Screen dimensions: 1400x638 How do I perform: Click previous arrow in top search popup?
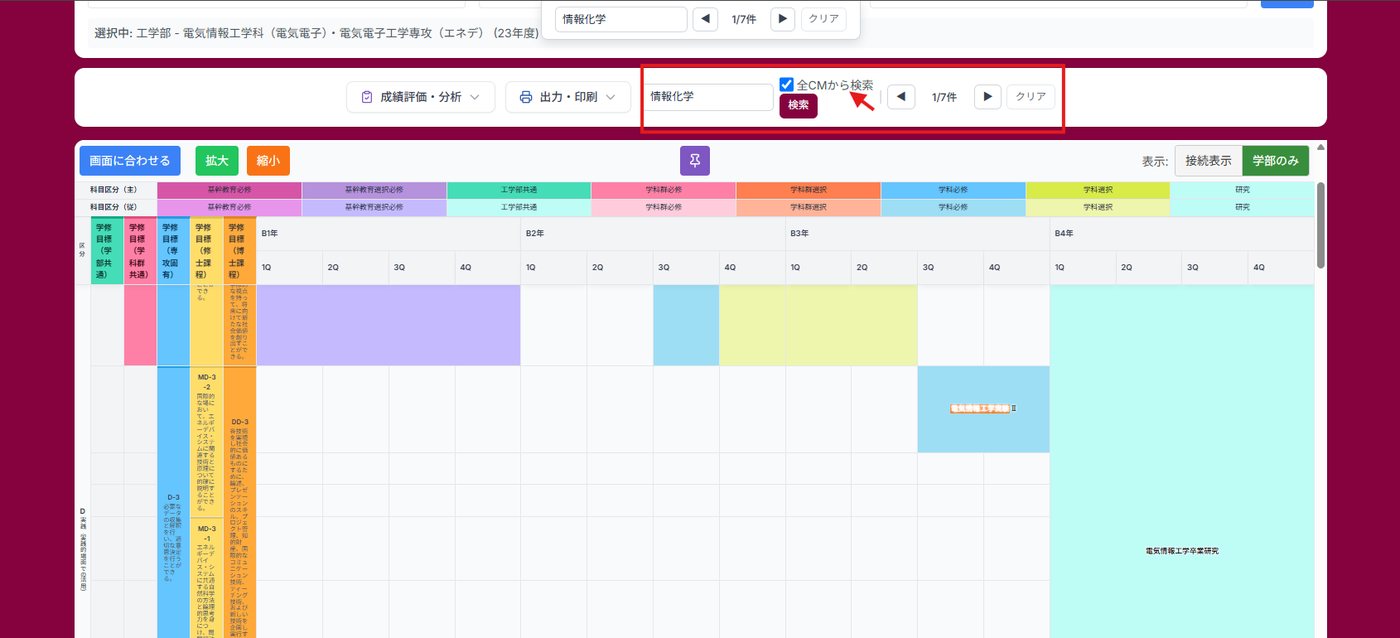pyautogui.click(x=705, y=19)
